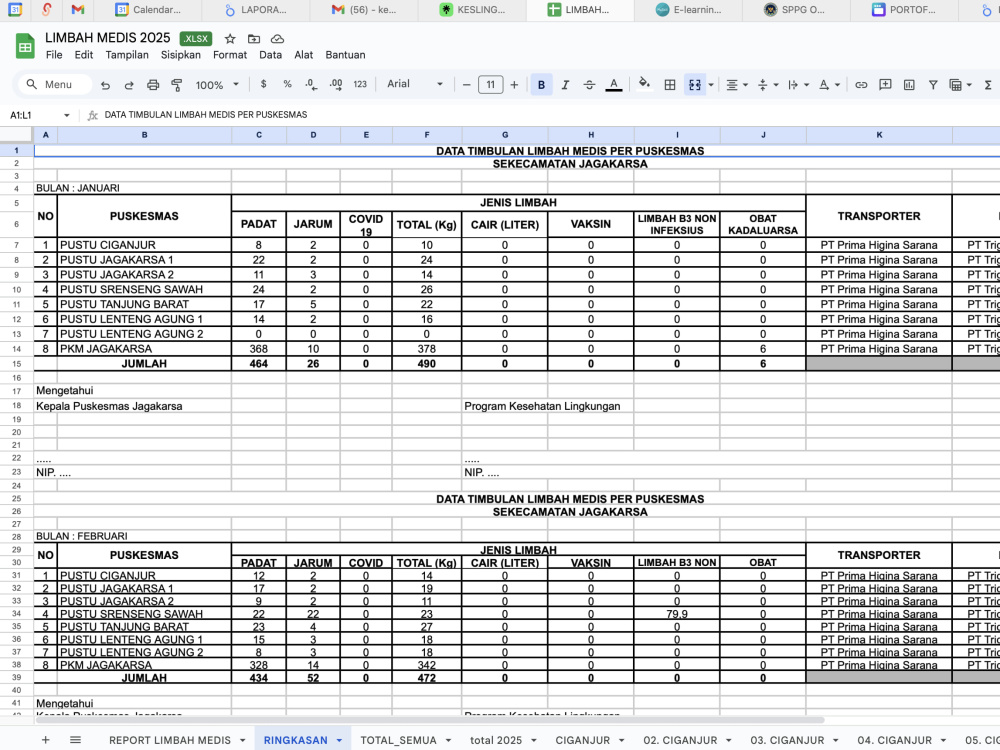Open the fill color picker
This screenshot has width=1000, height=750.
coord(644,84)
